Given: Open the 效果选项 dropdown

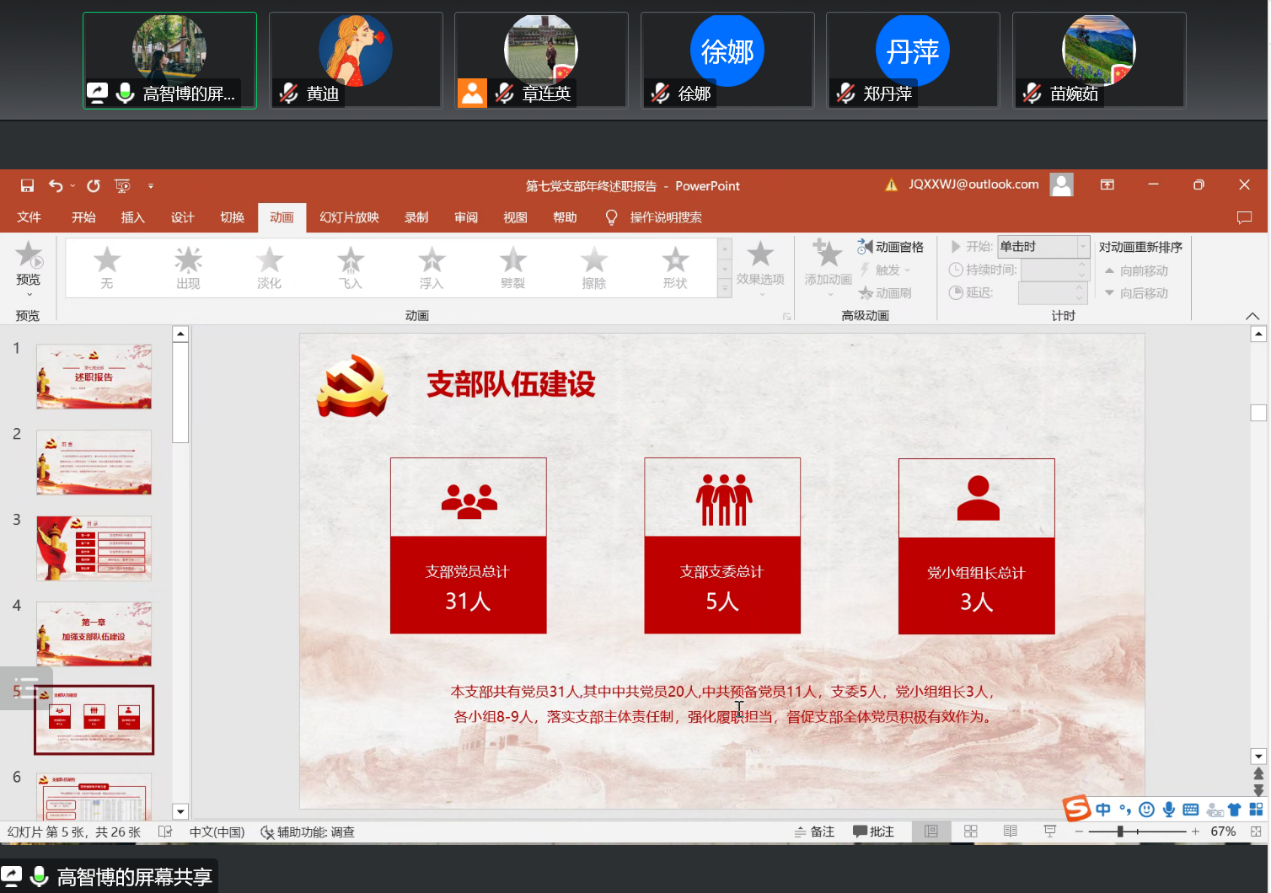Looking at the screenshot, I should pos(760,268).
